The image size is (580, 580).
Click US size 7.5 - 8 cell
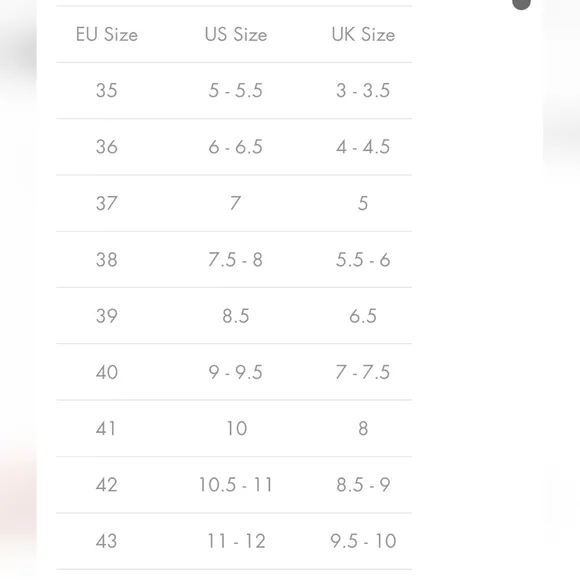point(236,260)
